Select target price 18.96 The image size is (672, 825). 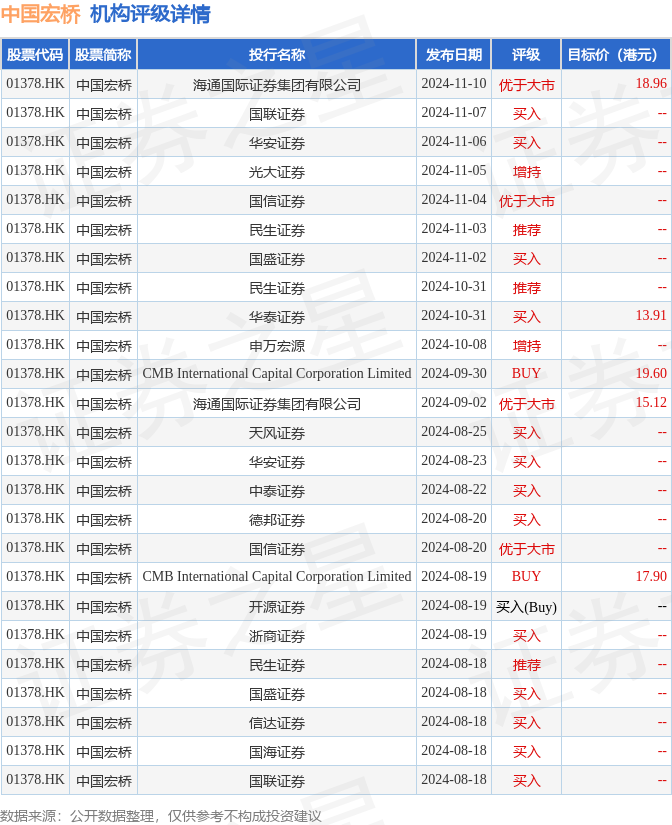651,84
